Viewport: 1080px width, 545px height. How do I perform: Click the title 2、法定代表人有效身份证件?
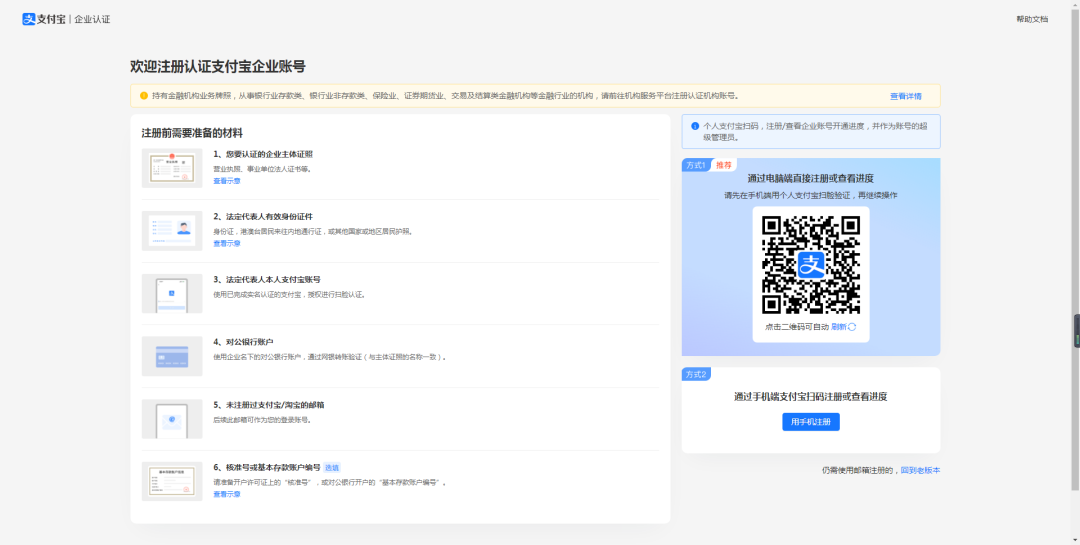pos(263,217)
